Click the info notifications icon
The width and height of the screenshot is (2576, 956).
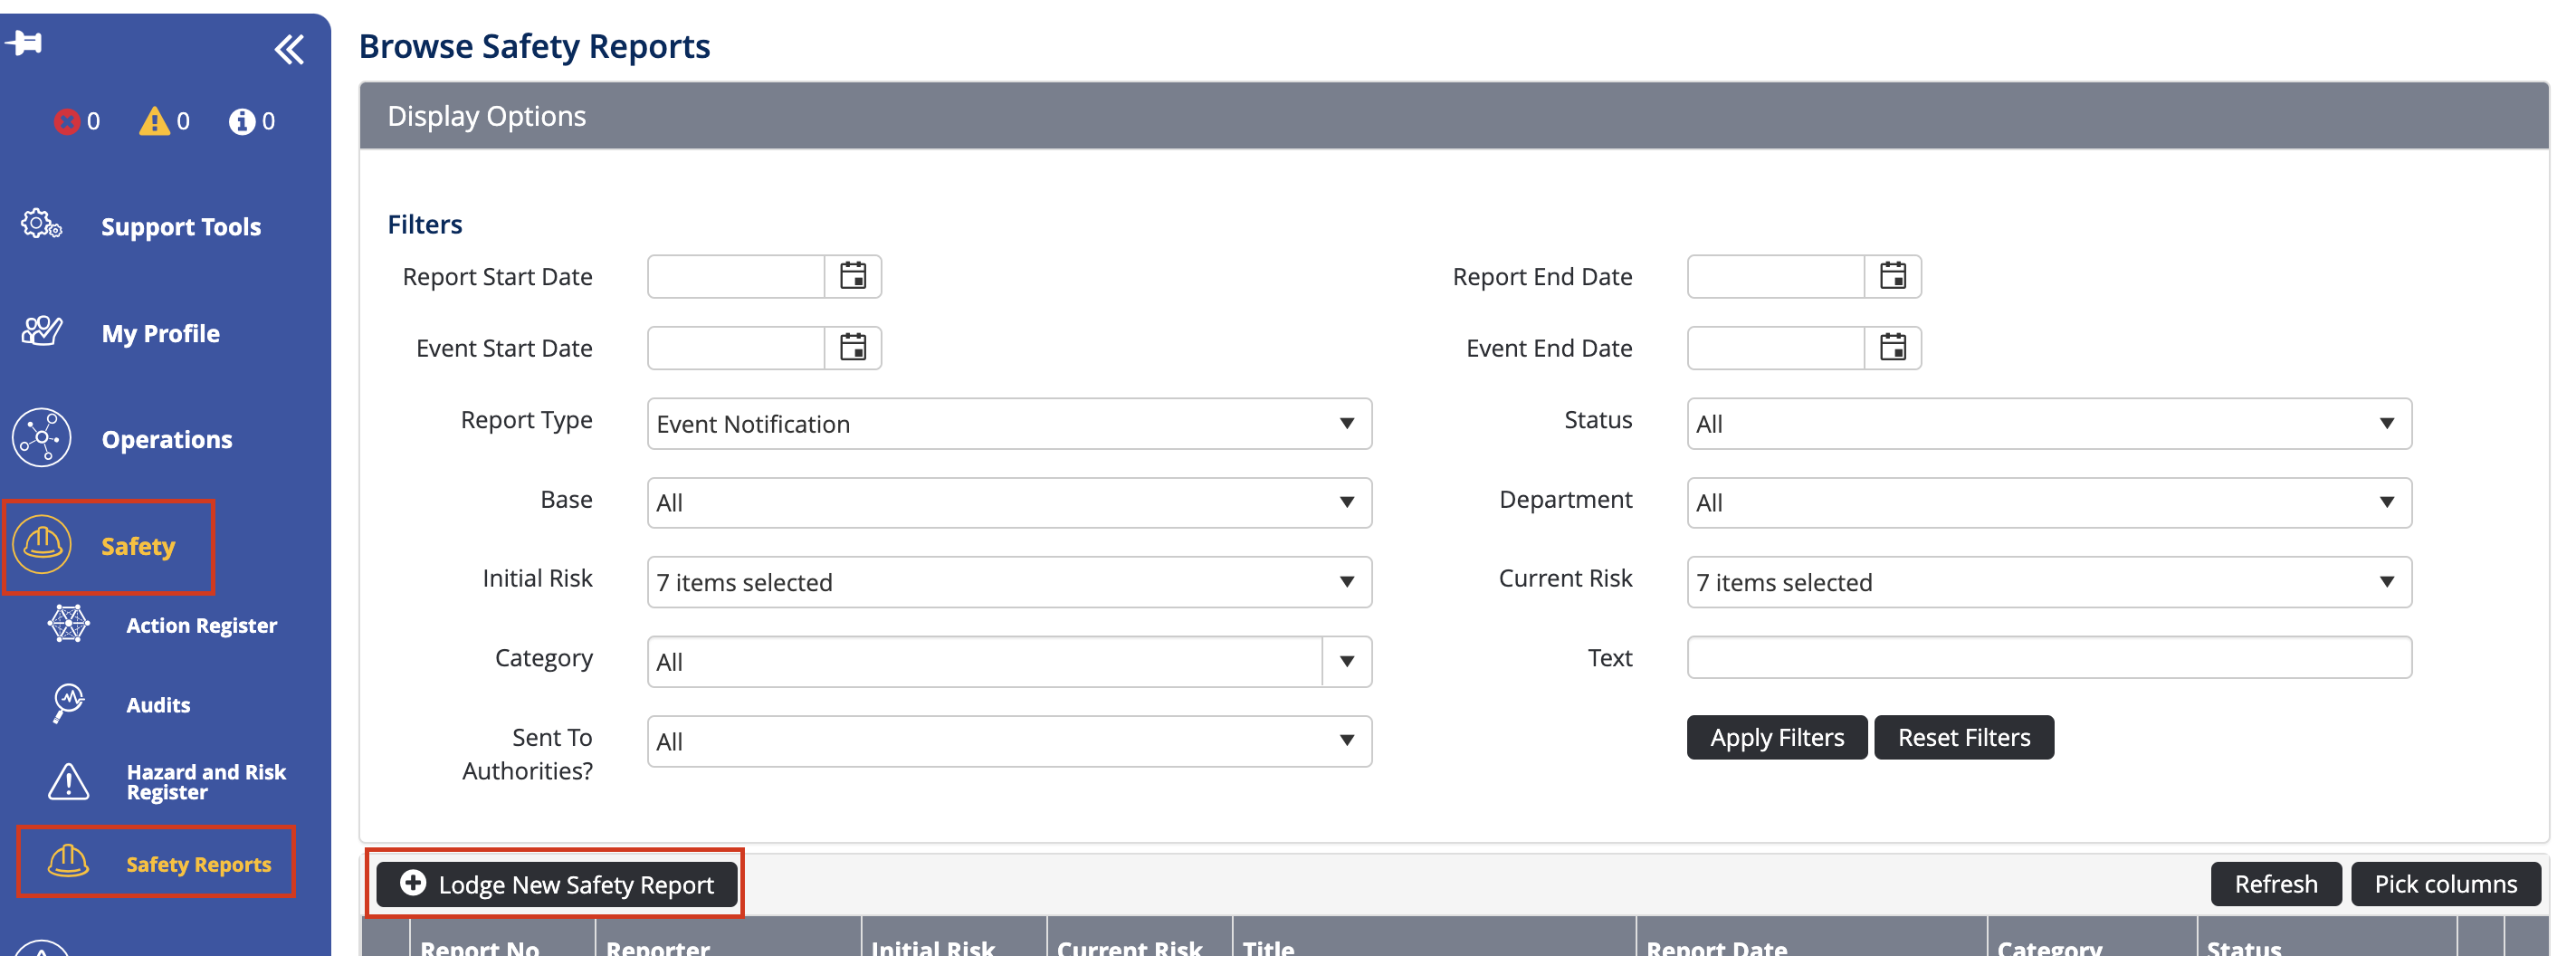(x=241, y=121)
